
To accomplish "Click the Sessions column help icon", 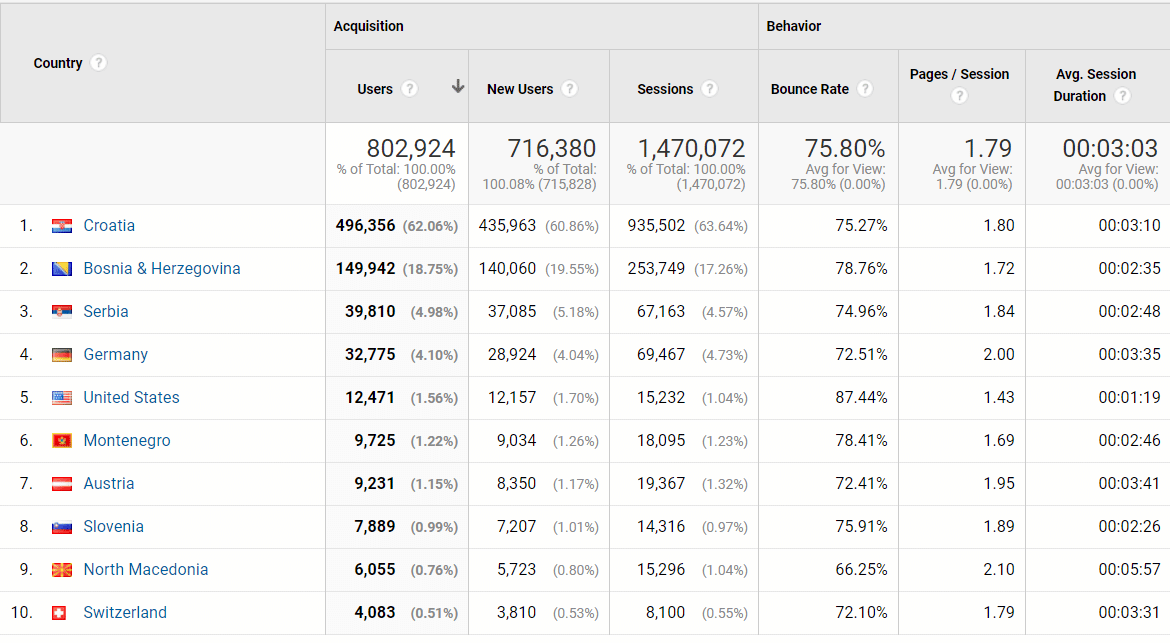I will coord(709,89).
